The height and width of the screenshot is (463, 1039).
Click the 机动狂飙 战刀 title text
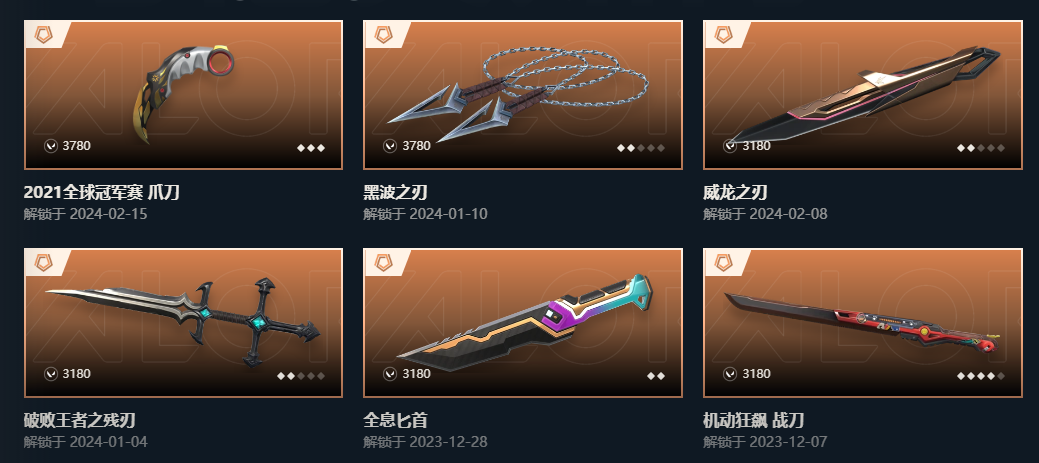tap(753, 421)
